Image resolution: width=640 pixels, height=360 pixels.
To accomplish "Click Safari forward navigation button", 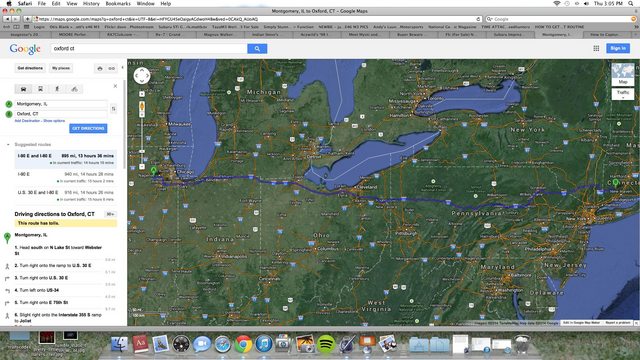I will tap(16, 19).
